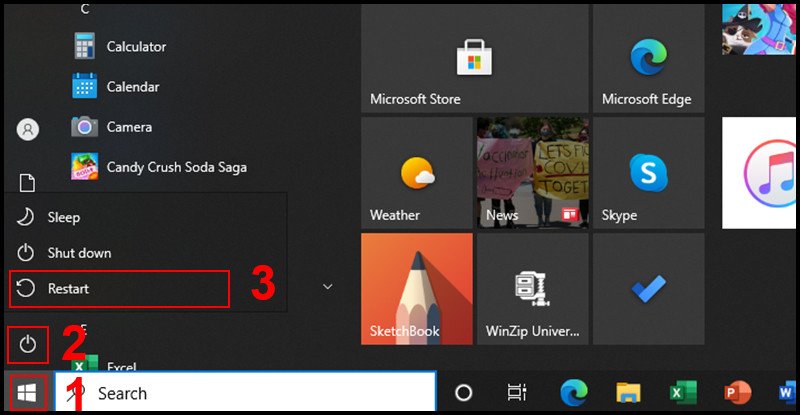Open File Explorer from the taskbar
This screenshot has width=800, height=415.
[627, 392]
